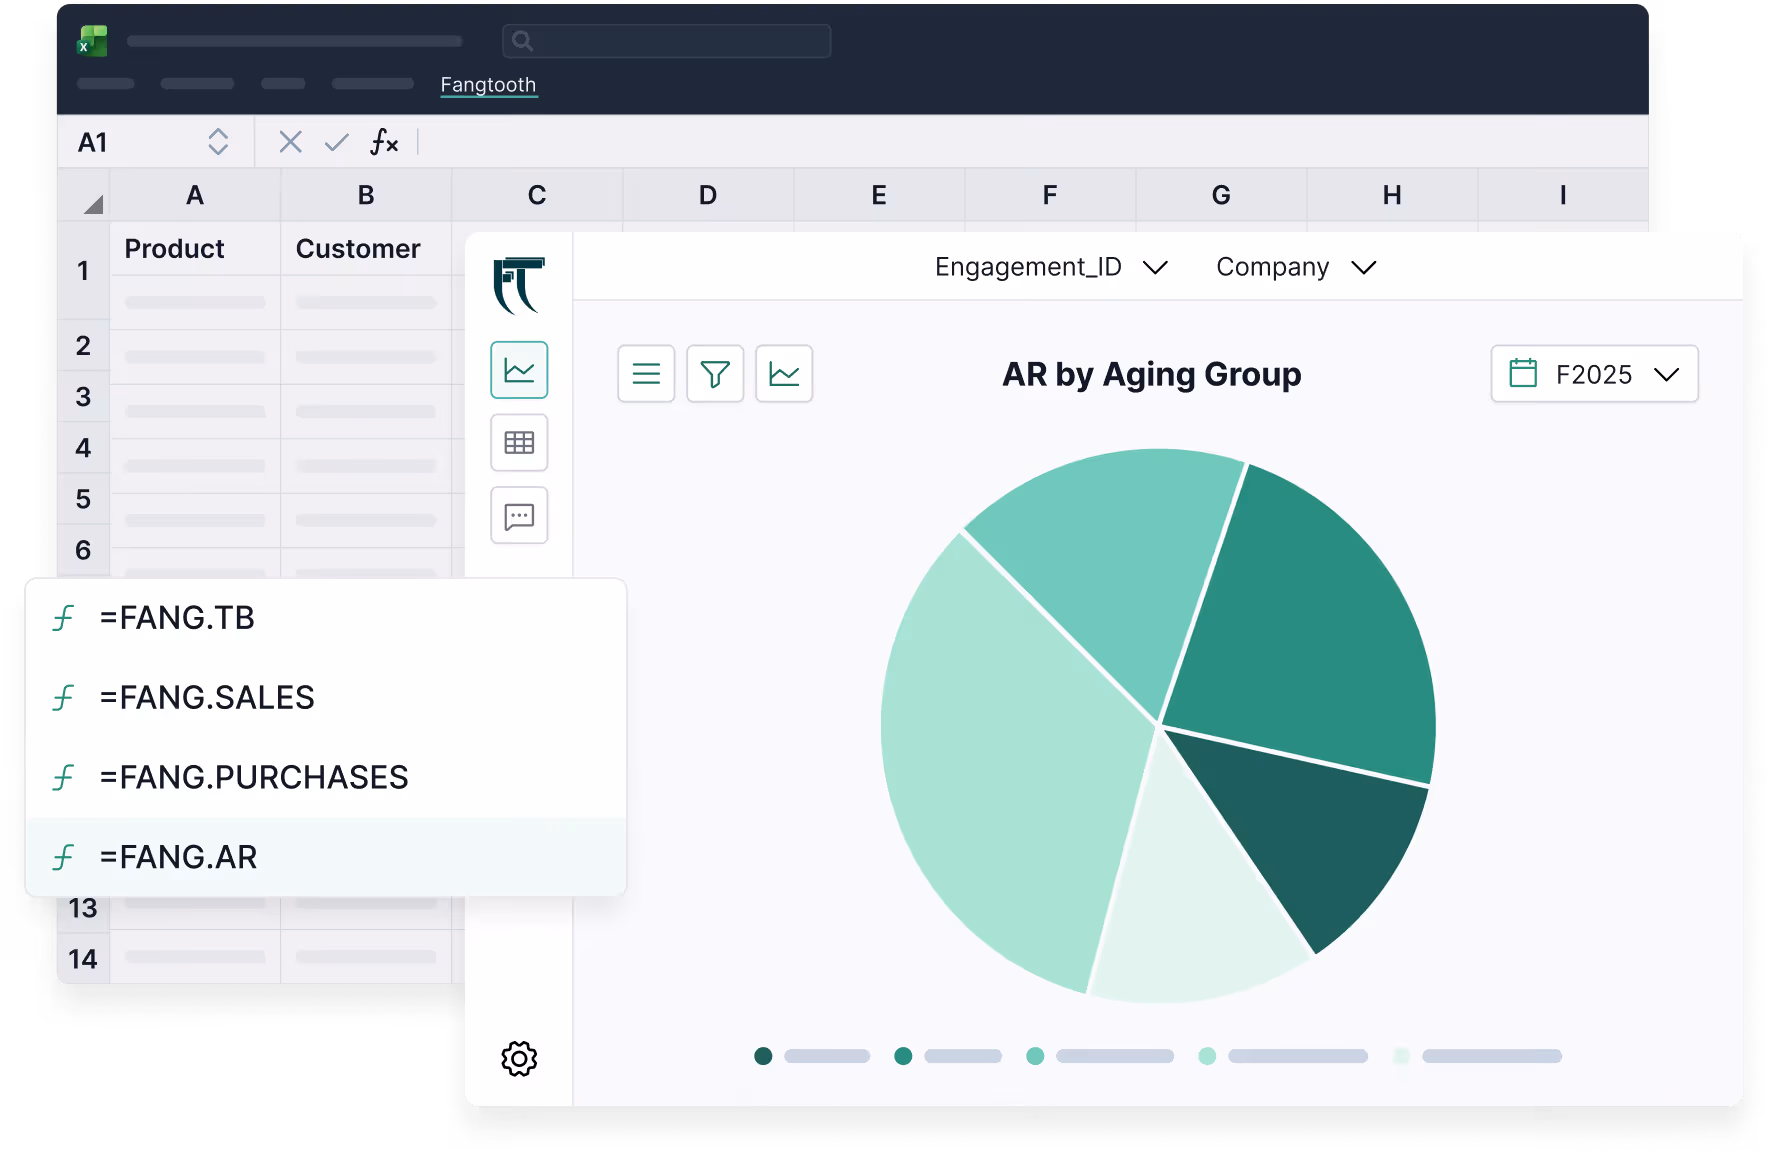
Task: Click the Product cell
Action: [195, 249]
